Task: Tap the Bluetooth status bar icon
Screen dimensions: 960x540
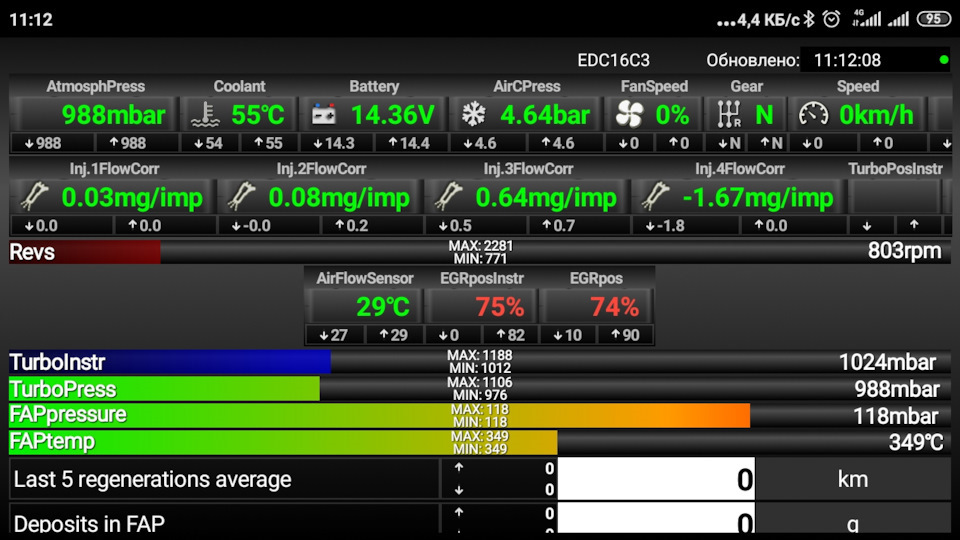Action: (809, 19)
